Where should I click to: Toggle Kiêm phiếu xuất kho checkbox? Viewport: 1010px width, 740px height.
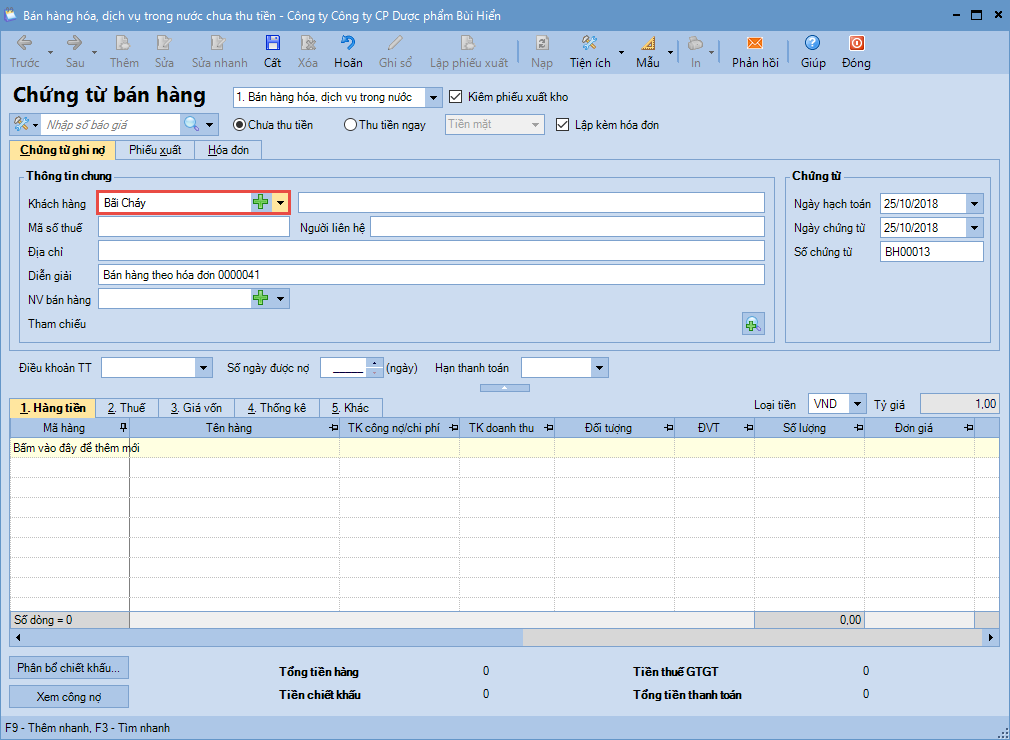[x=457, y=97]
